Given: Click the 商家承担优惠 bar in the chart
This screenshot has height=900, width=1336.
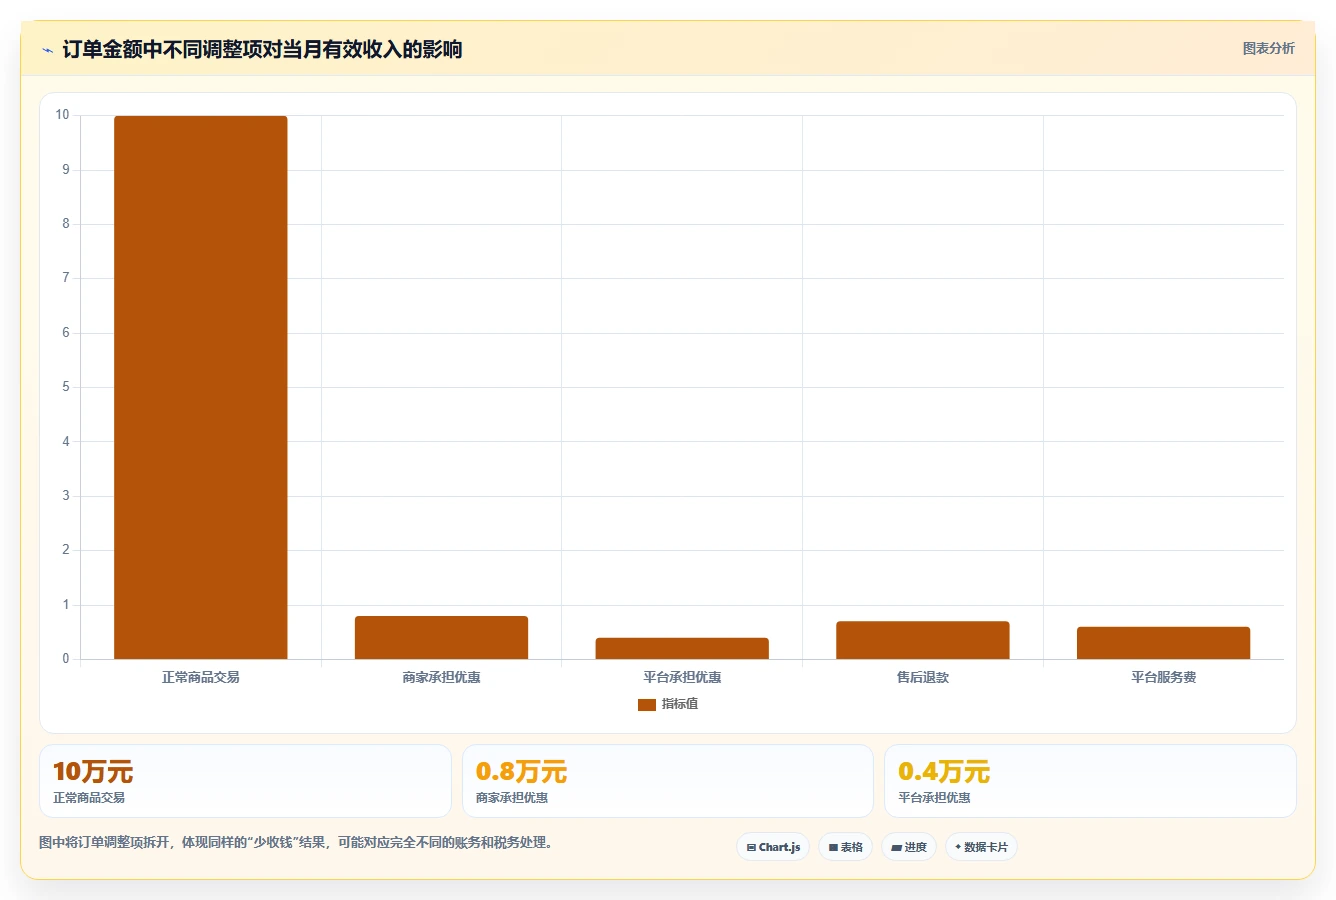Looking at the screenshot, I should click(441, 637).
